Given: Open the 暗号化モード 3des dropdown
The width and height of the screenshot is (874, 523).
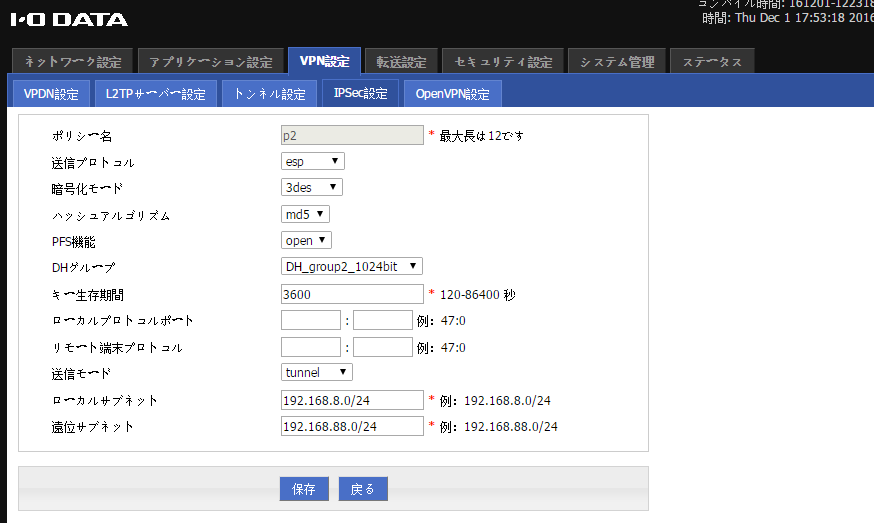Looking at the screenshot, I should click(x=312, y=187).
